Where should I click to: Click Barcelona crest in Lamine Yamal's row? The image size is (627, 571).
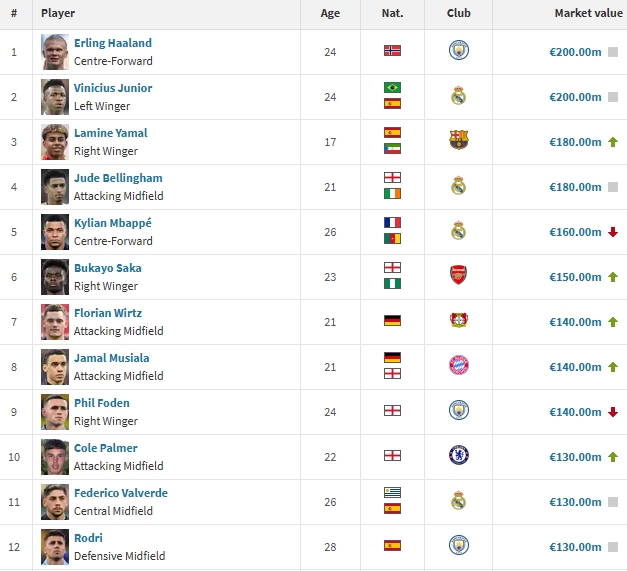[x=458, y=141]
